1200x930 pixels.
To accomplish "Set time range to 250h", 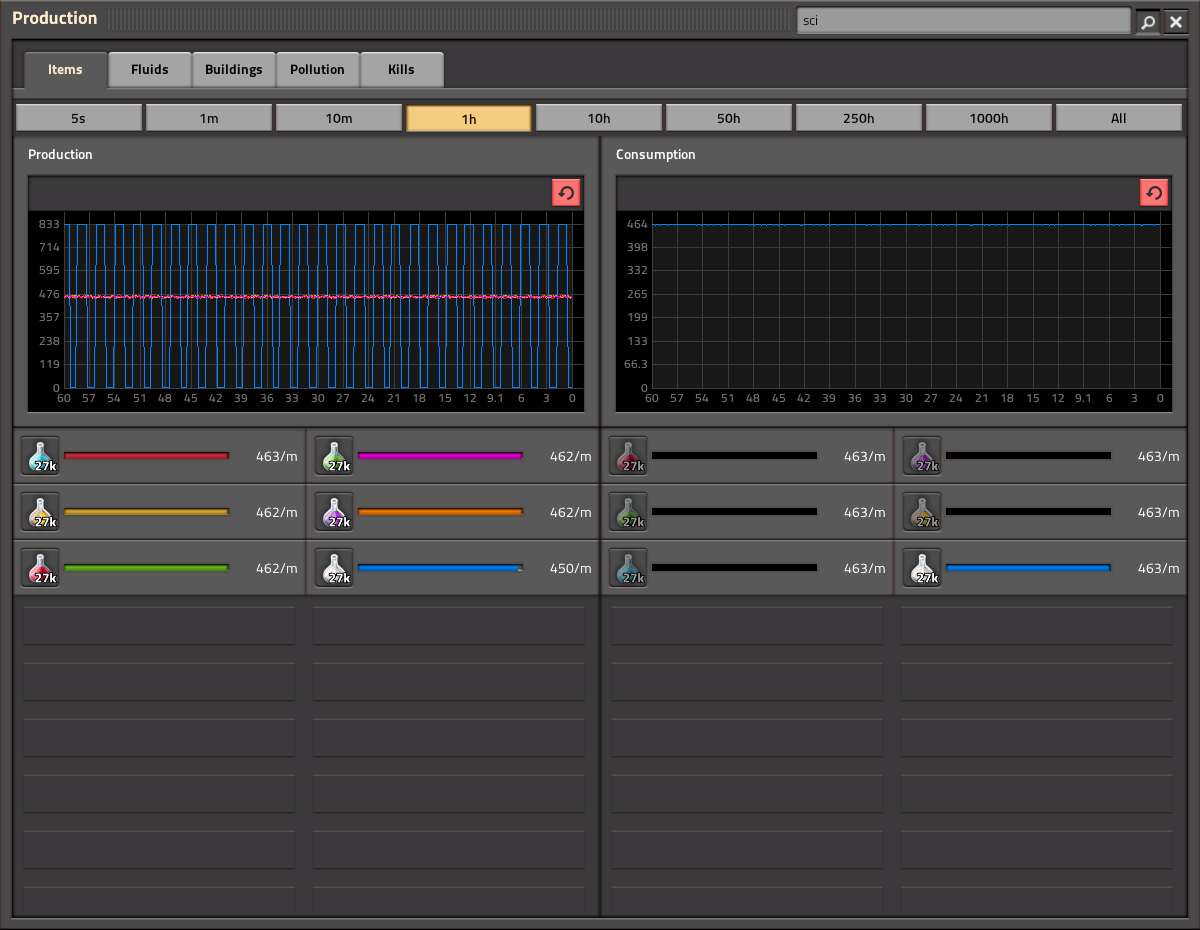I will [858, 118].
